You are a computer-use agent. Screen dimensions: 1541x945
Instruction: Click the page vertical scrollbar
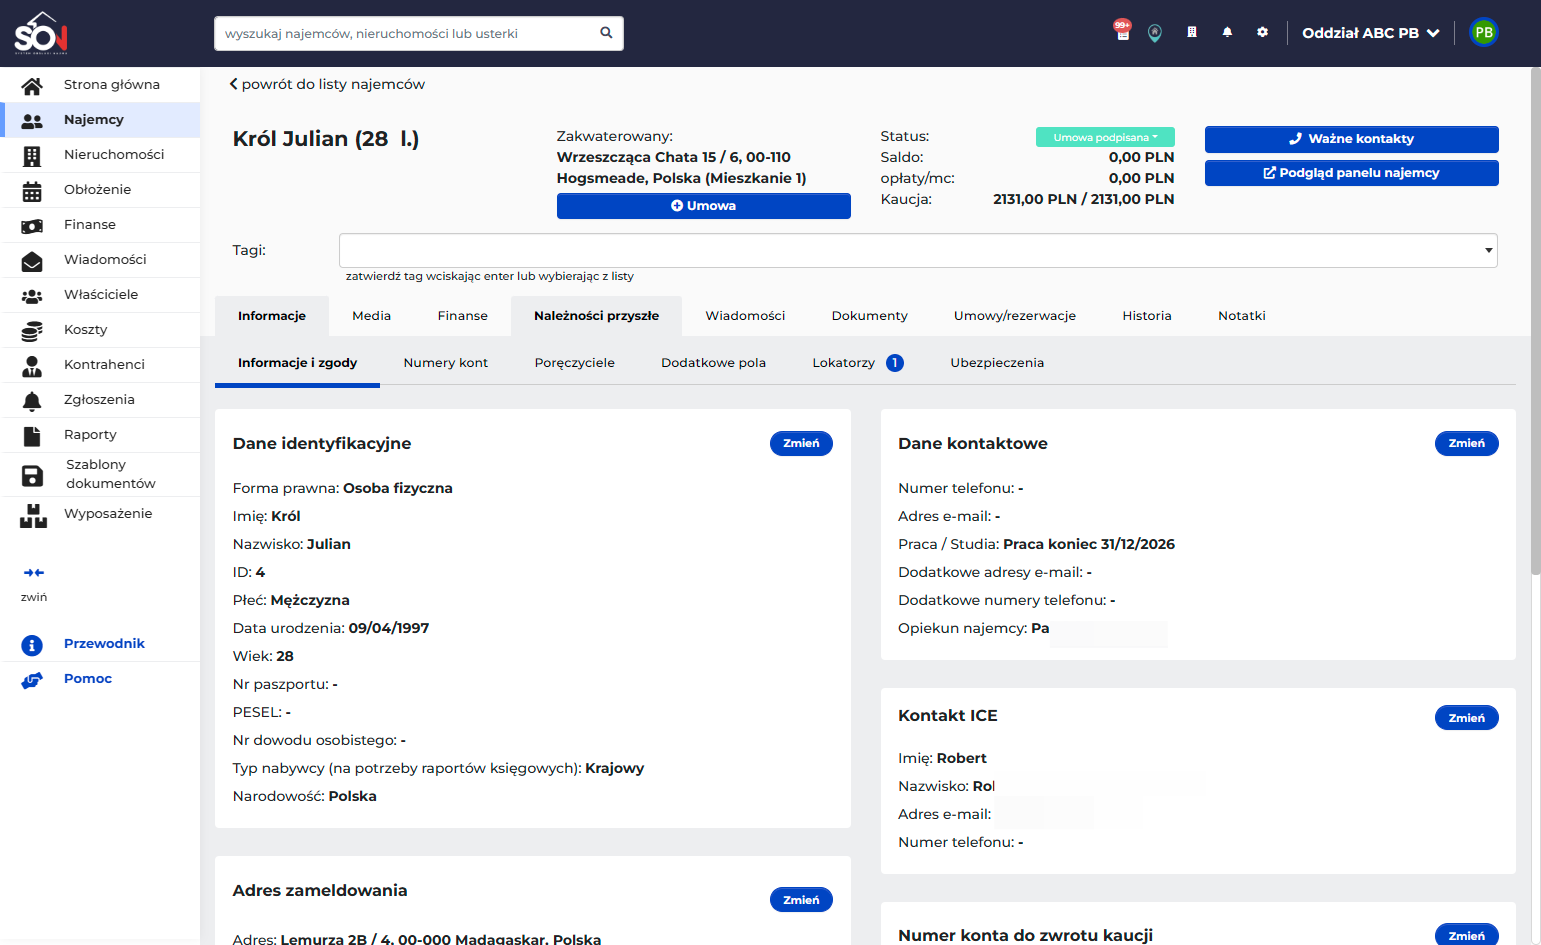[1536, 320]
